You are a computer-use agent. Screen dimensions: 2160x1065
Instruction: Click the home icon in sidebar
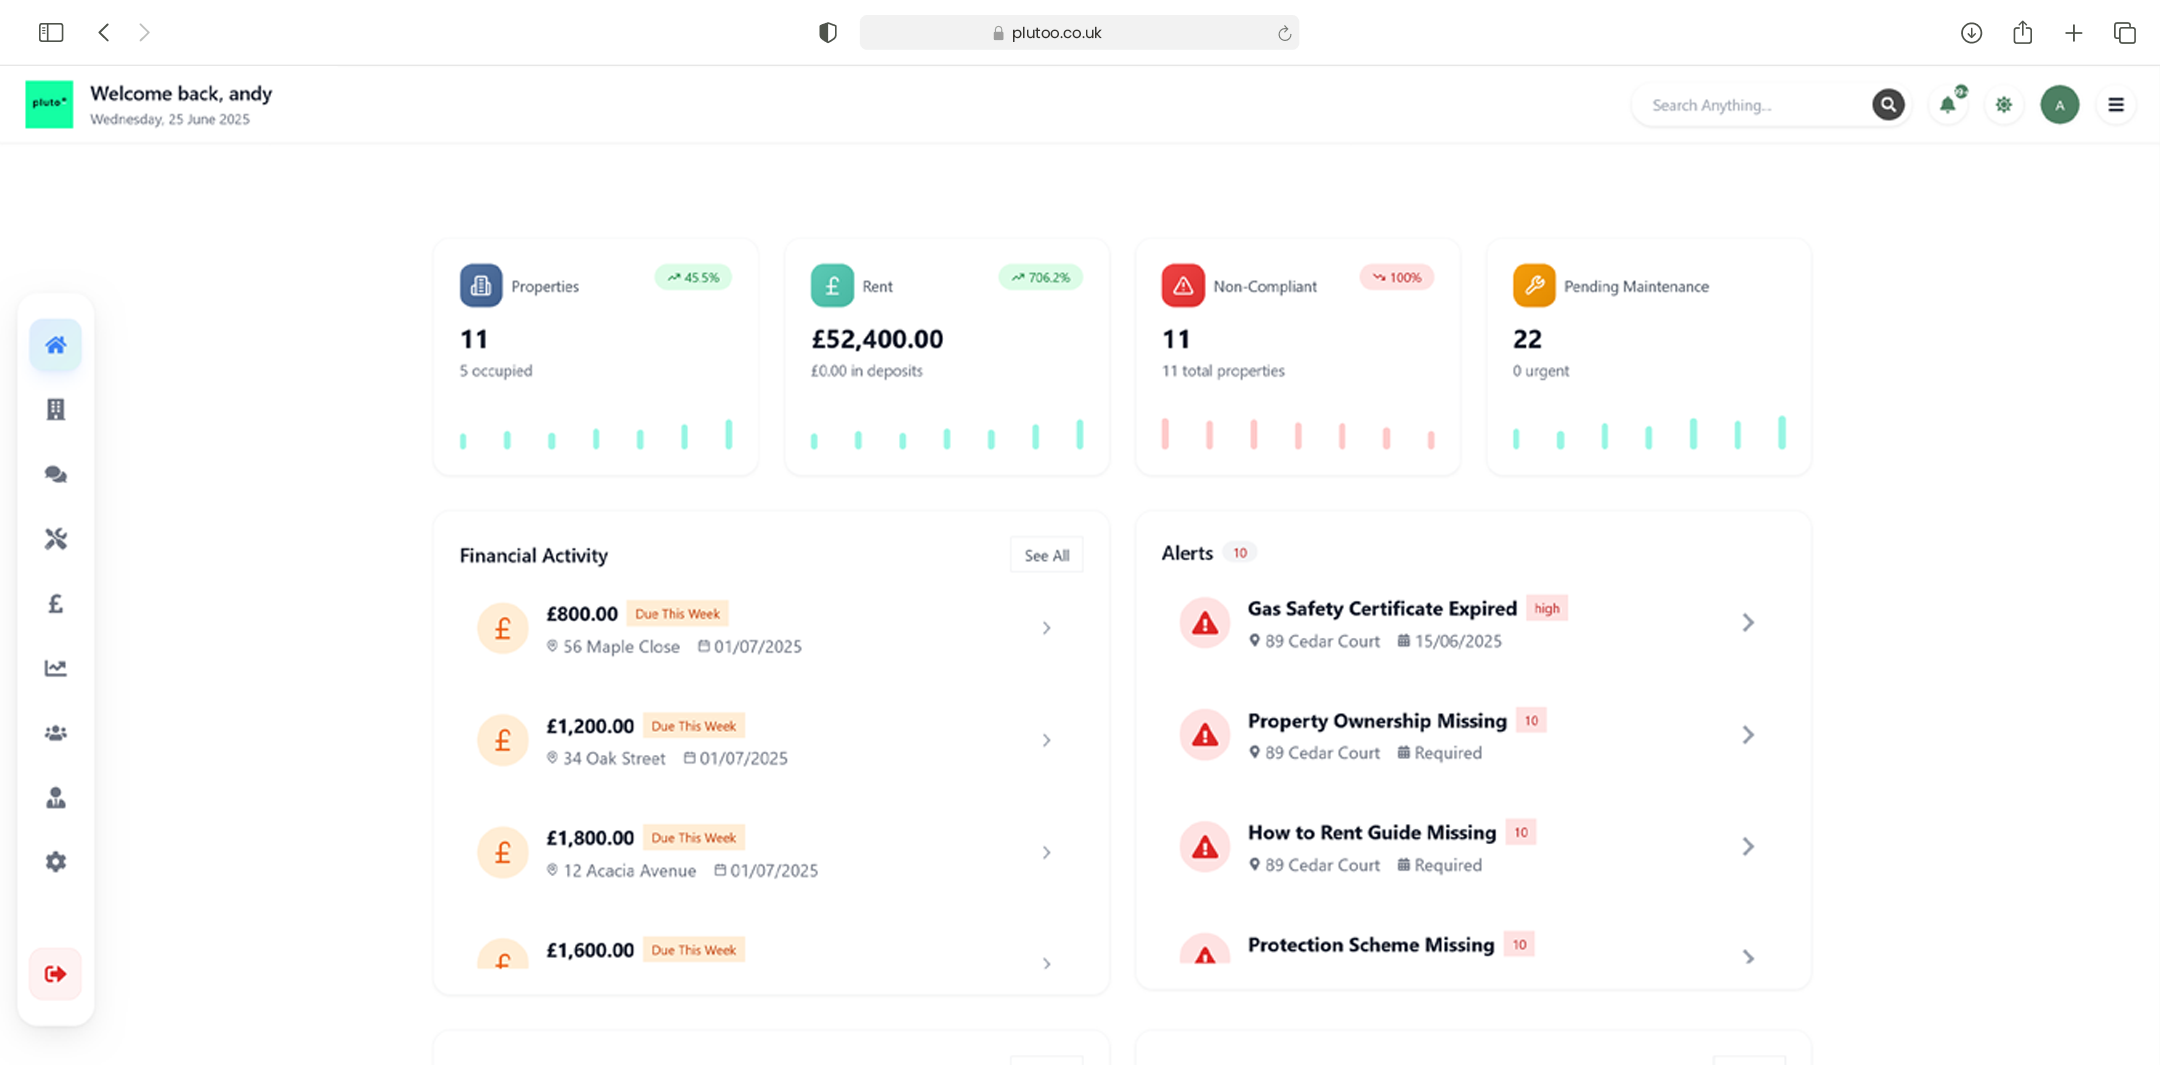click(56, 345)
